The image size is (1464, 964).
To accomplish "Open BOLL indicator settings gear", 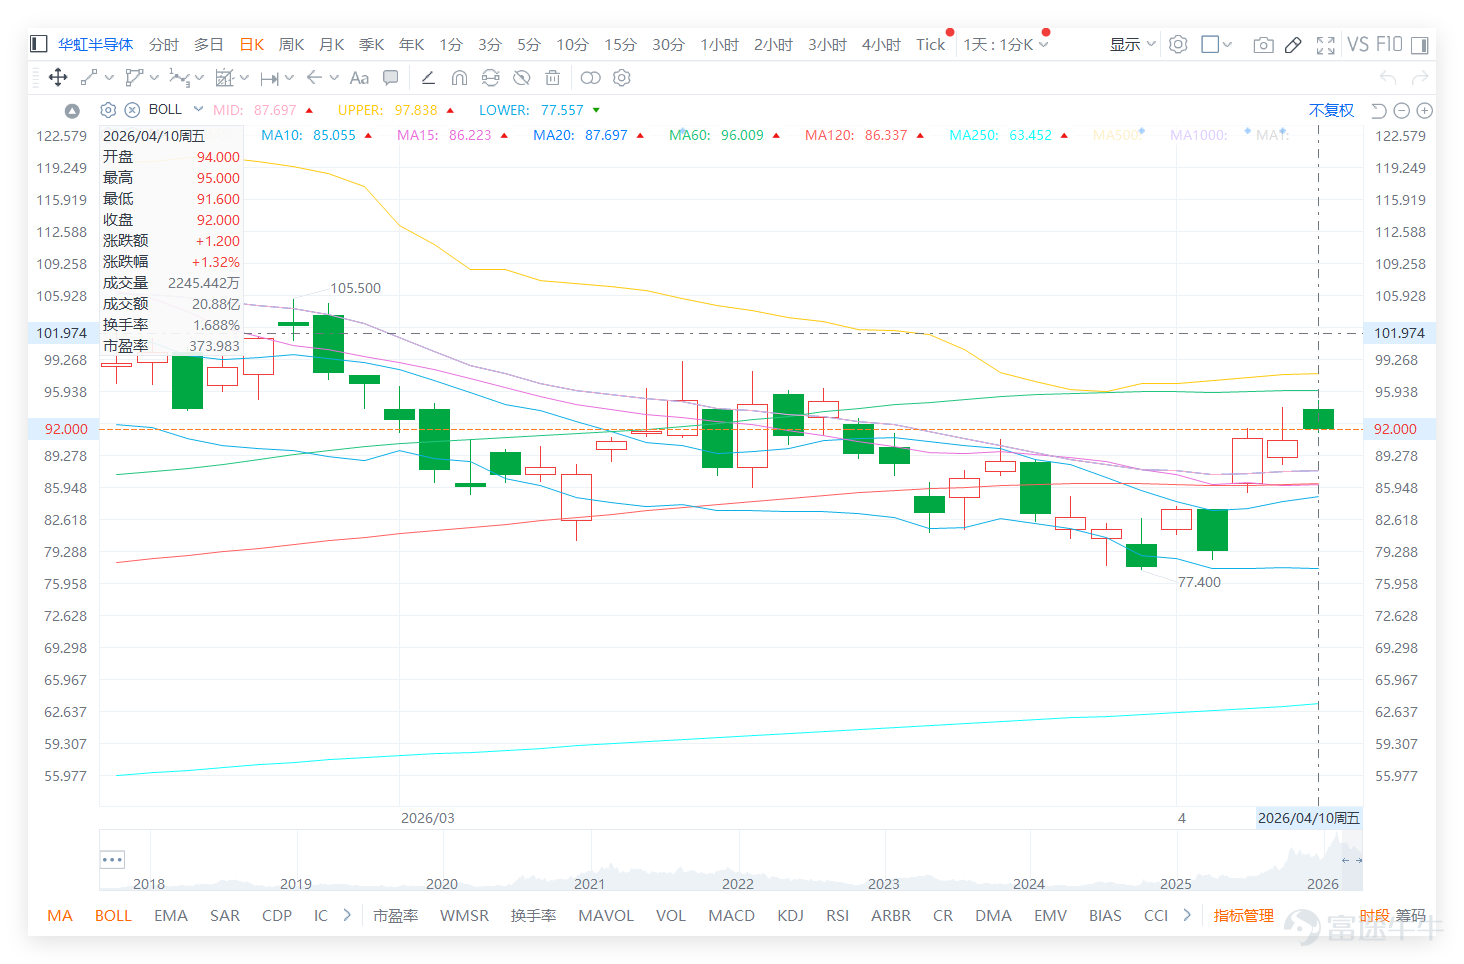I will click(x=108, y=110).
